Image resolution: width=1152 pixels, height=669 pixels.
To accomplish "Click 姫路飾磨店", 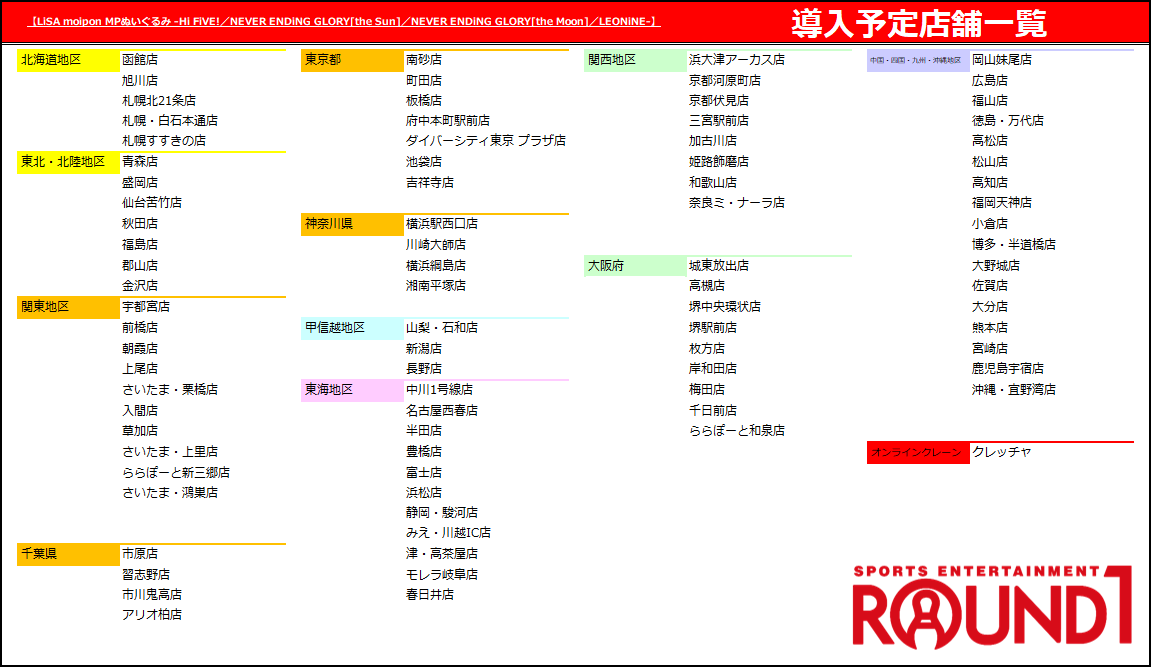I will pos(719,162).
